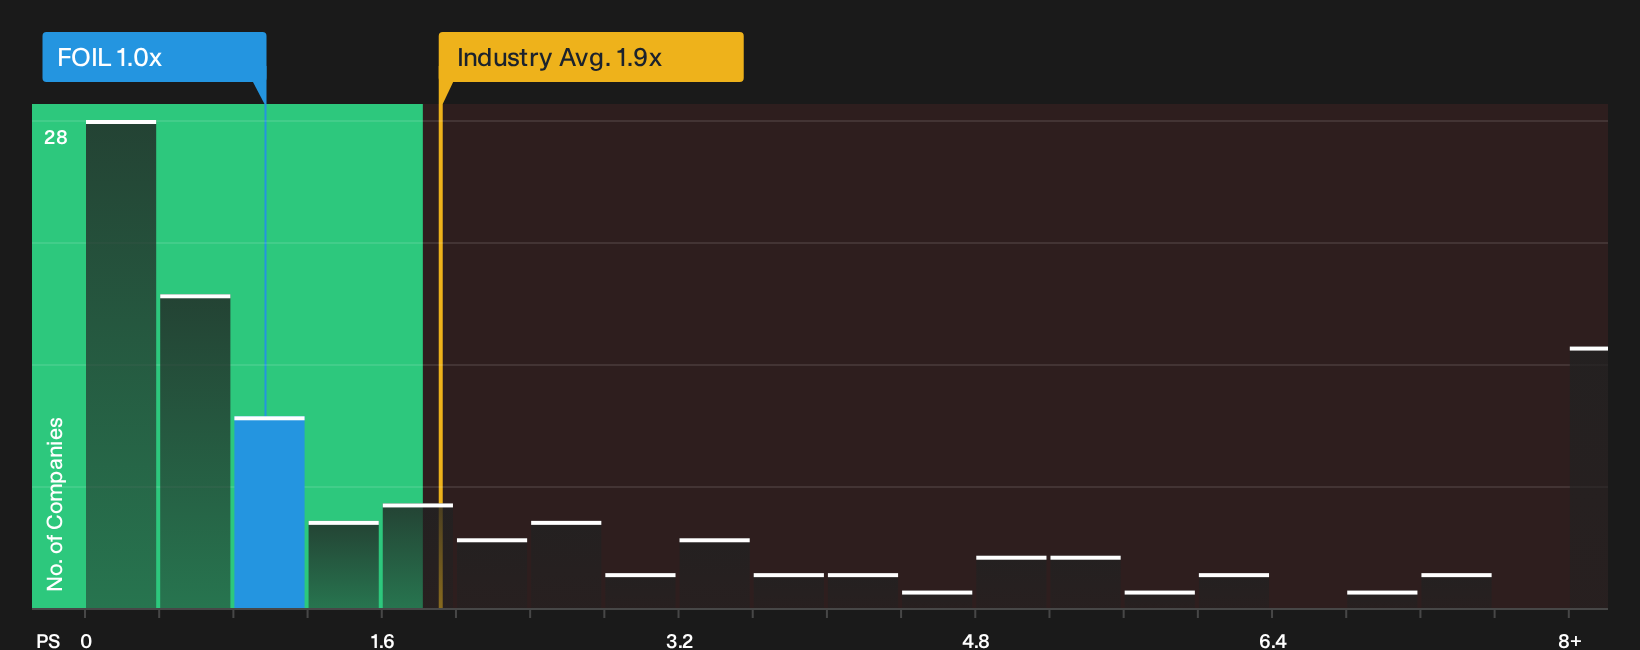This screenshot has height=650, width=1640.
Task: Click the Industry Avg. 1.9x yellow label
Action: coord(591,57)
